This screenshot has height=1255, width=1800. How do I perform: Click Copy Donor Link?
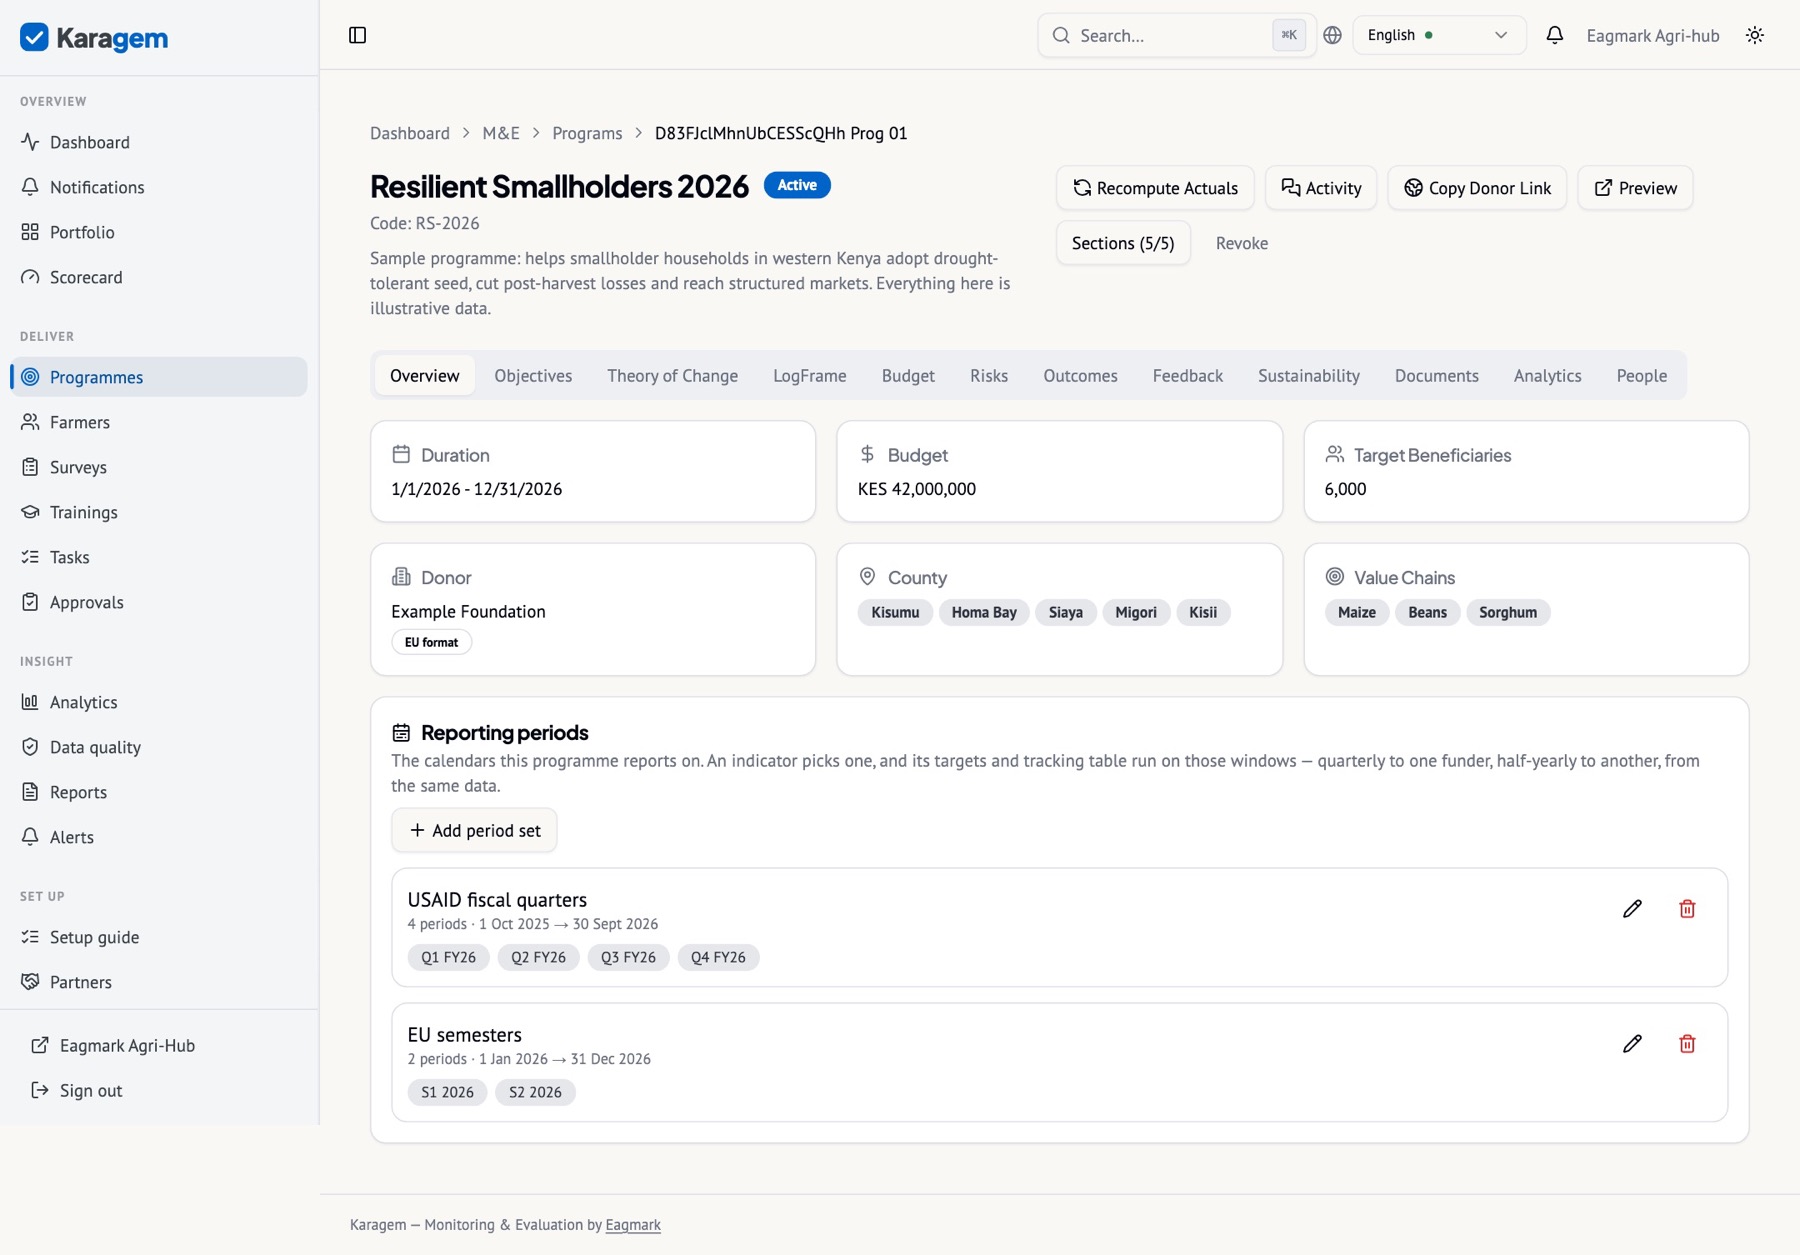click(x=1477, y=188)
